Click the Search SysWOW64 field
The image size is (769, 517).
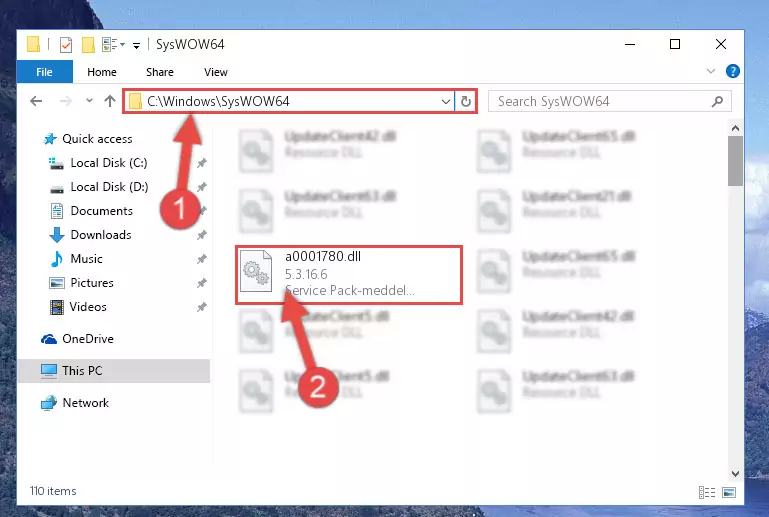[x=610, y=102]
